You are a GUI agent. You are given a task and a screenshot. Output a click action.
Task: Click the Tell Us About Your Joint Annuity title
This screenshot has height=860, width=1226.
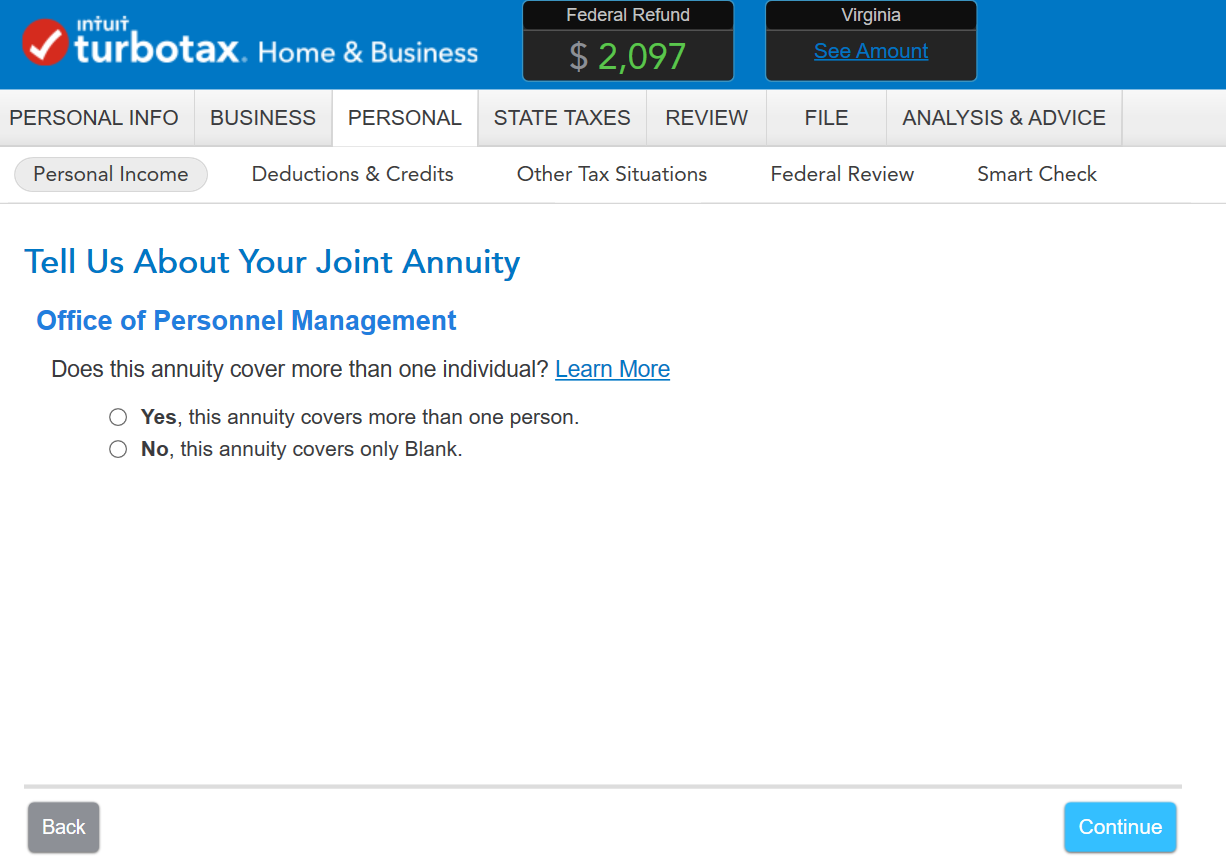click(272, 262)
